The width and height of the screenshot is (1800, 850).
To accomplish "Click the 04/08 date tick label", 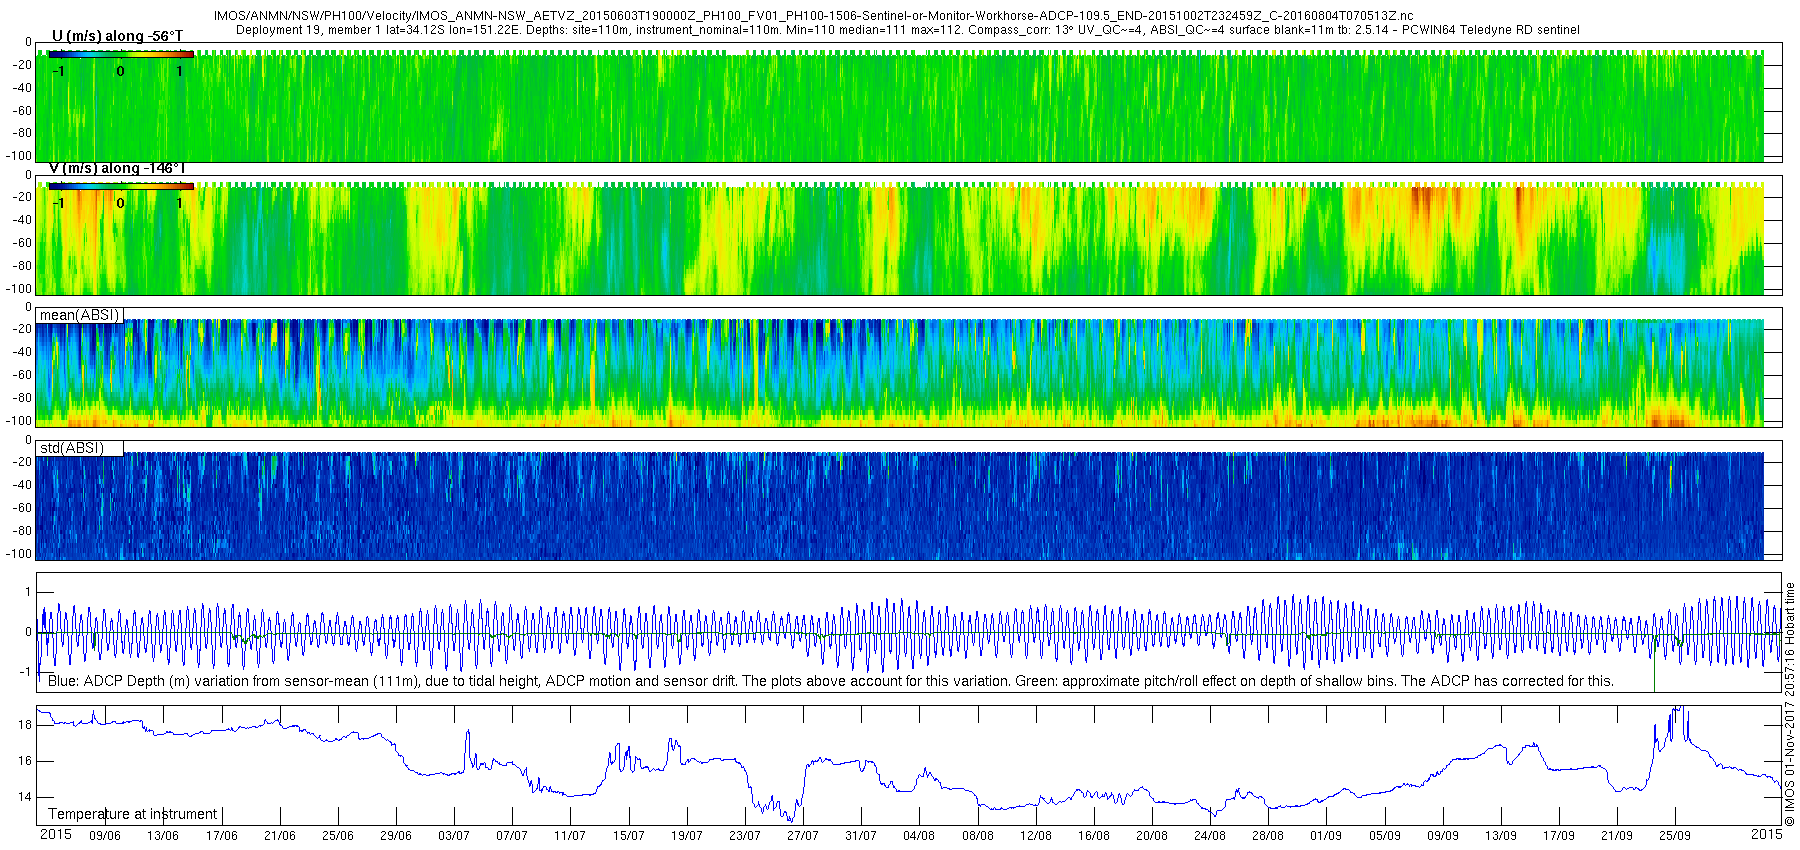I will [919, 836].
